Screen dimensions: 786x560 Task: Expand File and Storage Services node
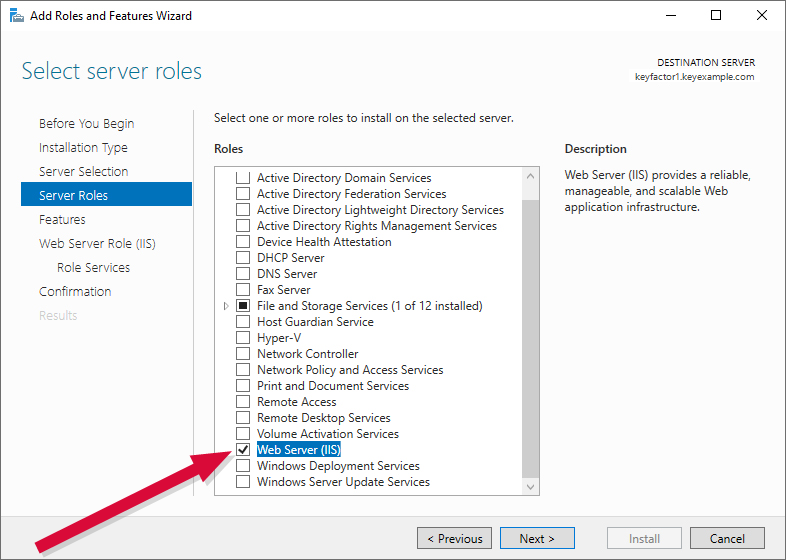227,306
